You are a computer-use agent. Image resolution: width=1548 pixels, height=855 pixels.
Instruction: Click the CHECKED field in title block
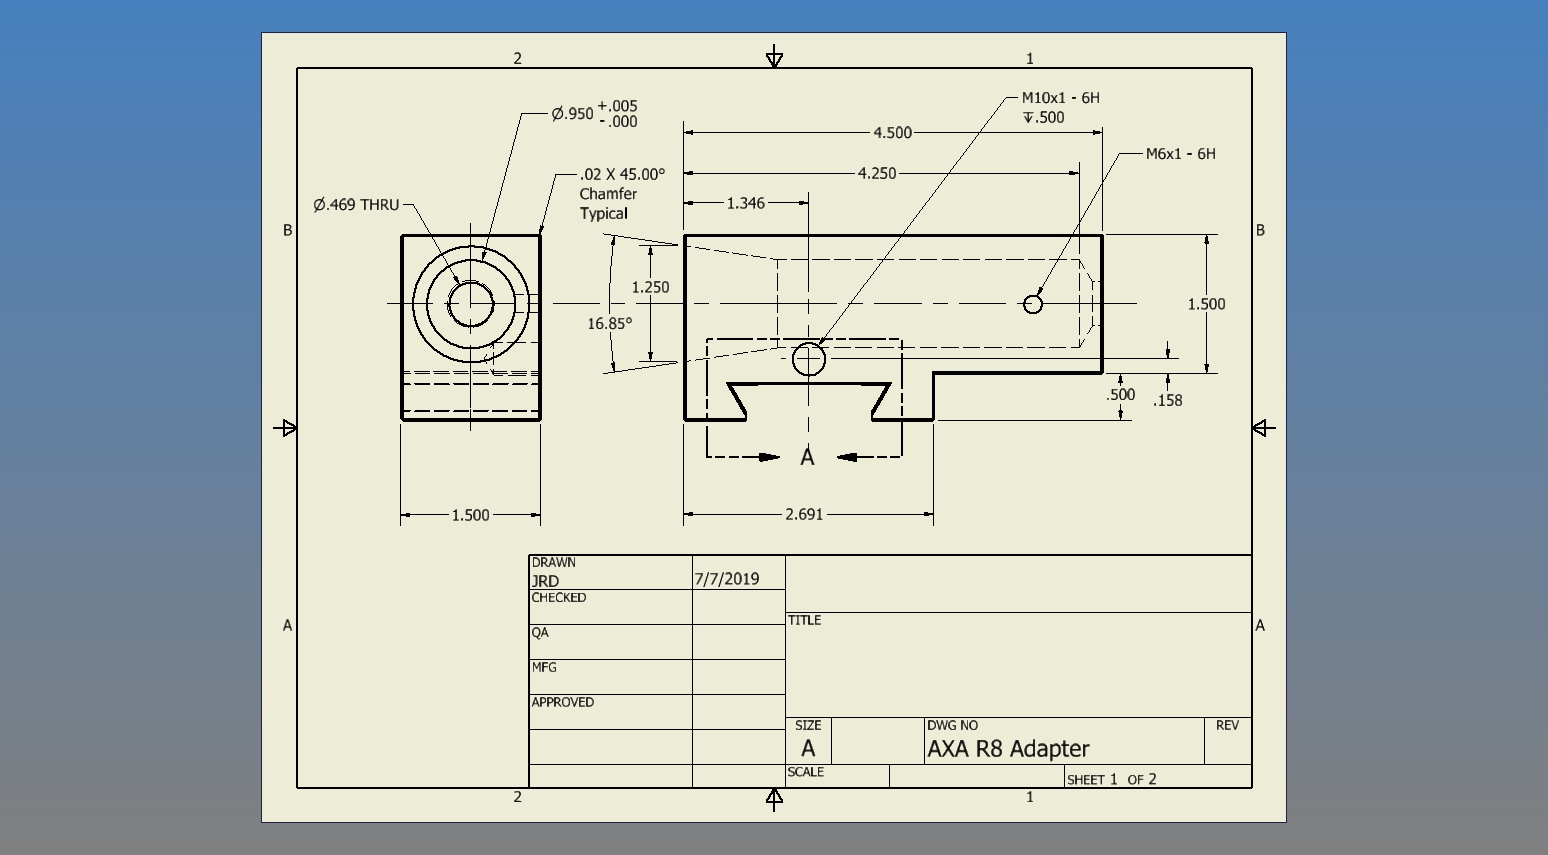(x=610, y=607)
